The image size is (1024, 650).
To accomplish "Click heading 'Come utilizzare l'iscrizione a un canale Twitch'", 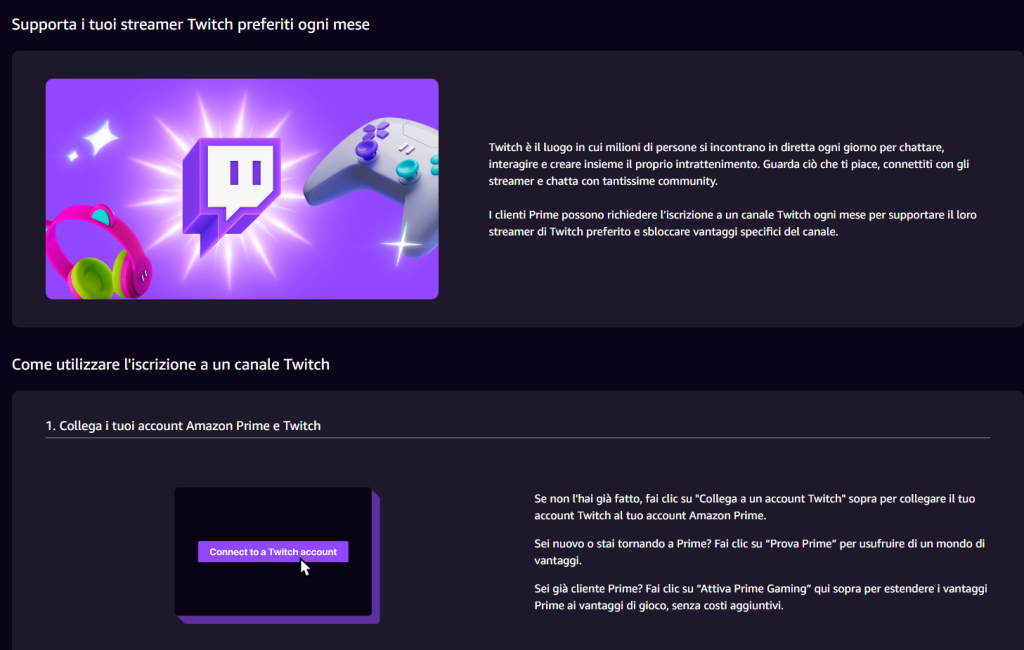I will pos(170,364).
